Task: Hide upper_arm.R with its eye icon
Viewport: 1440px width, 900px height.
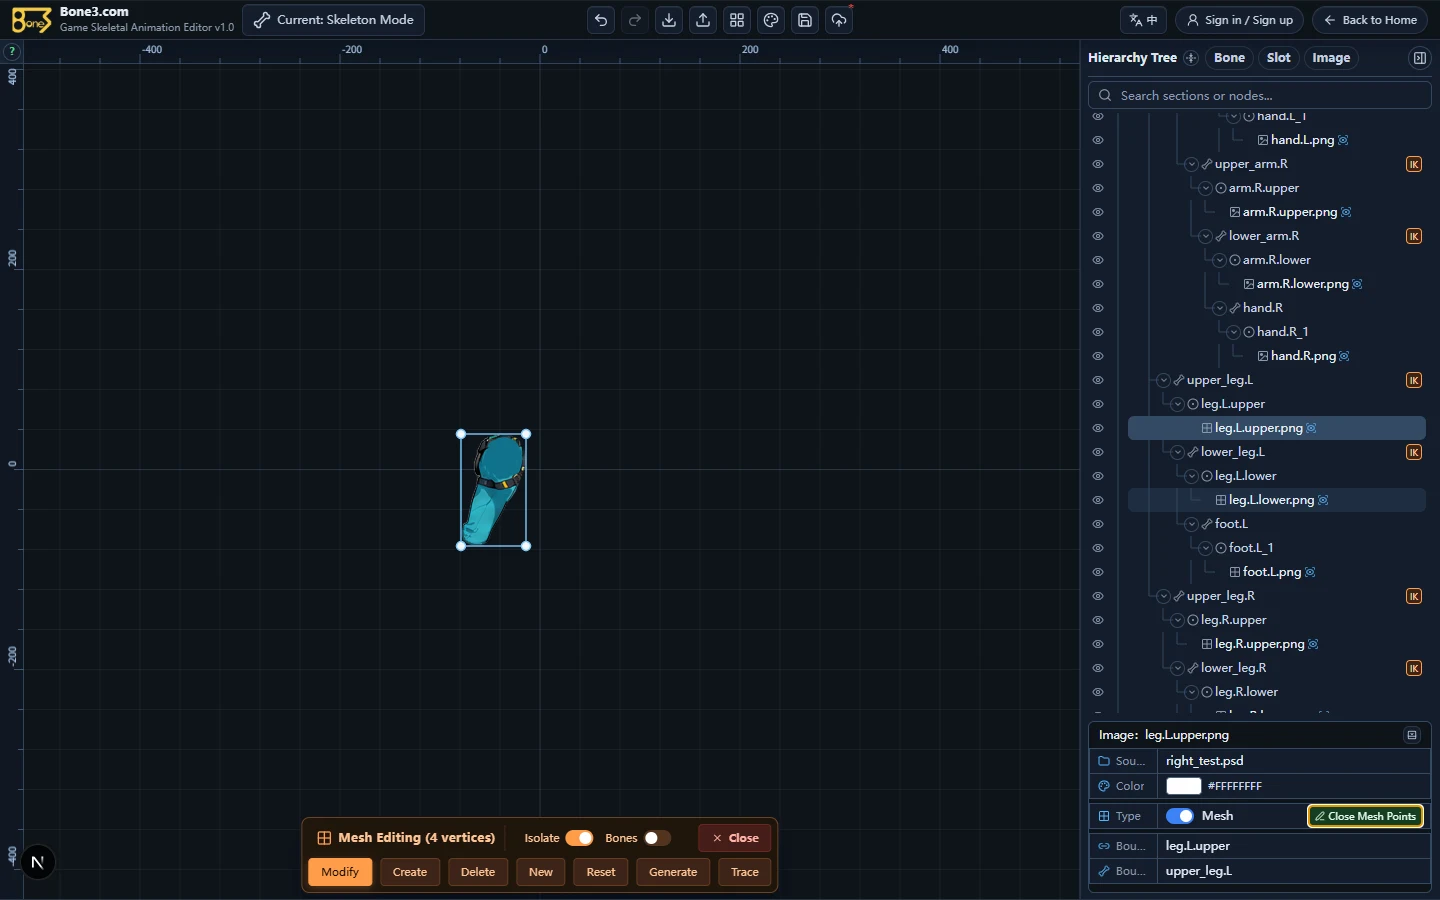Action: click(x=1098, y=164)
